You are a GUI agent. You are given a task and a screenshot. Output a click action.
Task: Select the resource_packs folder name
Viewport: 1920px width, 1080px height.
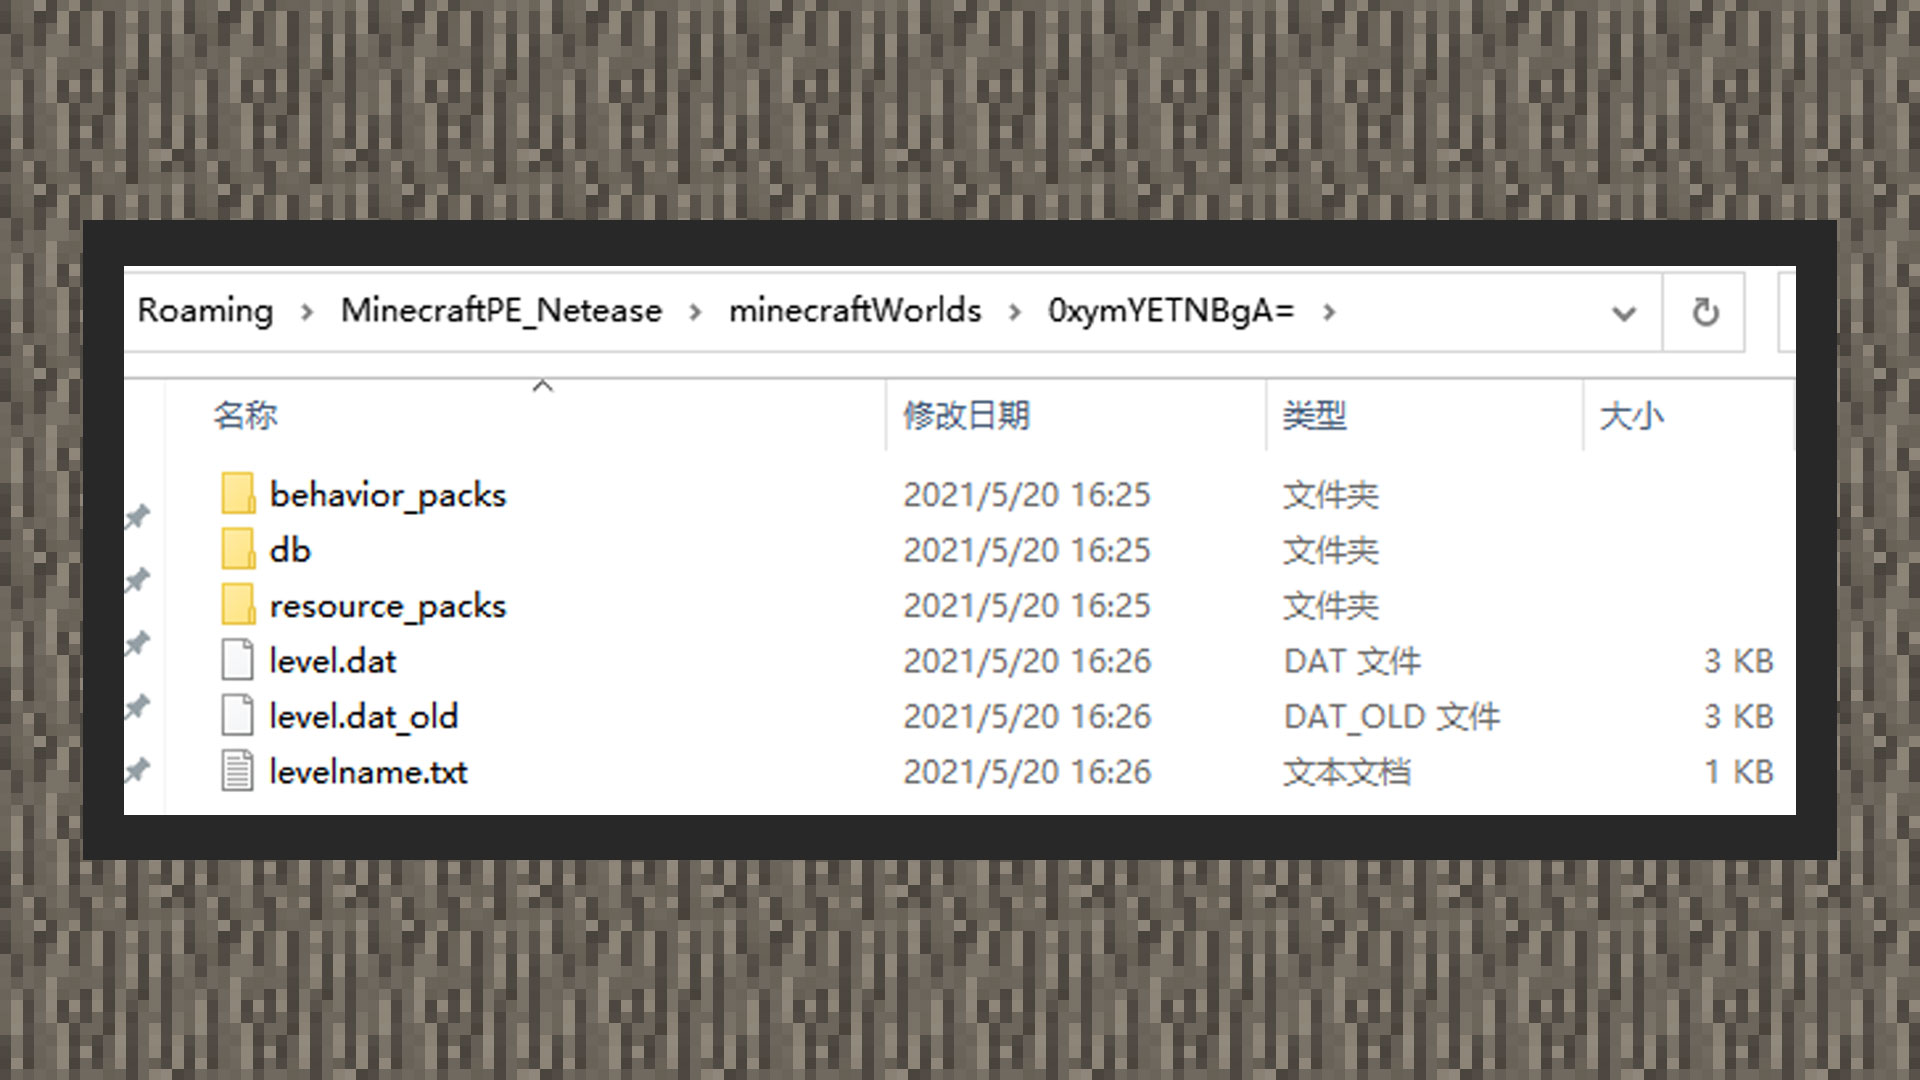pyautogui.click(x=388, y=606)
